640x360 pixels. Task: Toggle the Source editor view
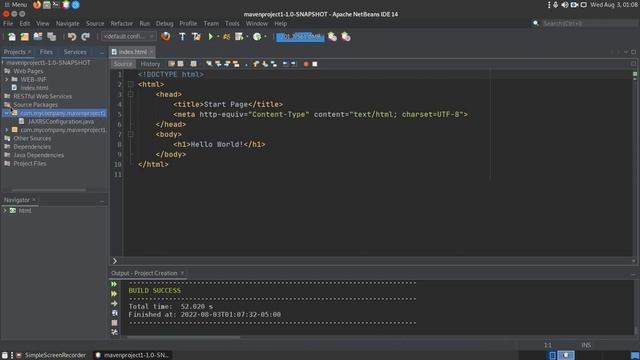point(123,64)
